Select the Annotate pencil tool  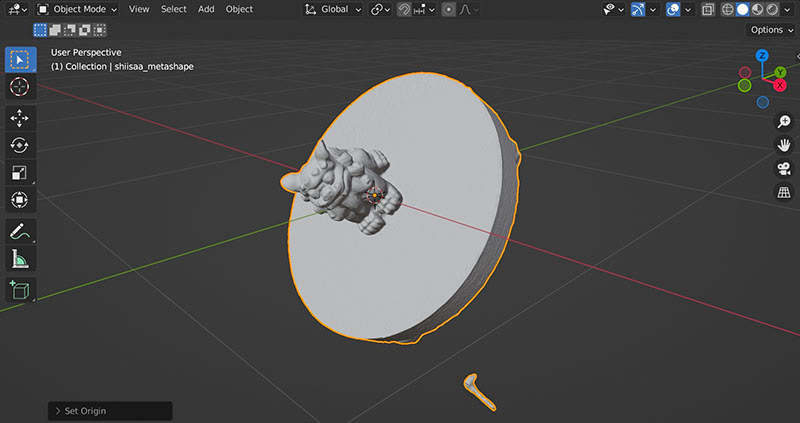coord(19,231)
